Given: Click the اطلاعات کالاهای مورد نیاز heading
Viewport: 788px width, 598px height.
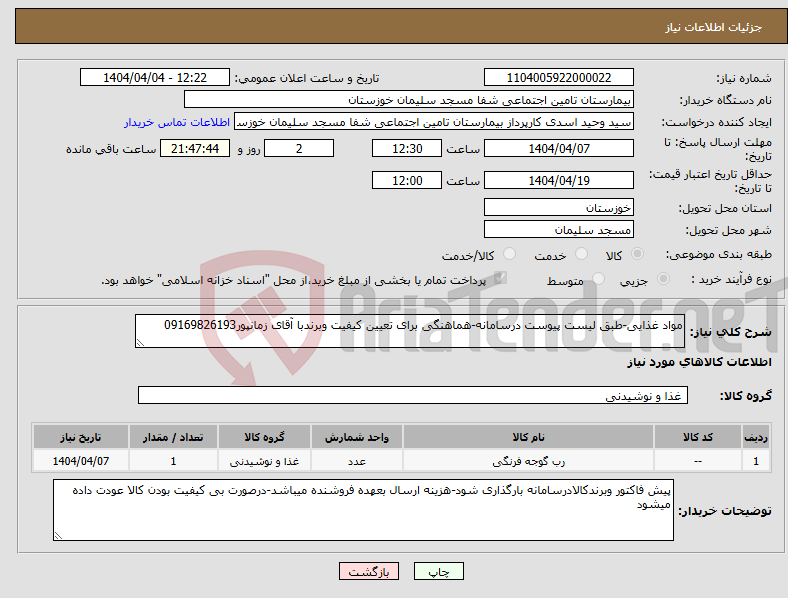Looking at the screenshot, I should coord(699,362).
